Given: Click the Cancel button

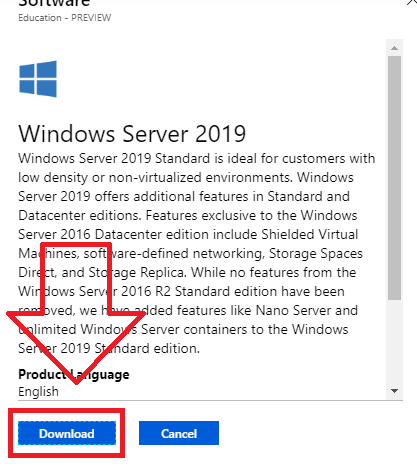Looking at the screenshot, I should tap(179, 433).
